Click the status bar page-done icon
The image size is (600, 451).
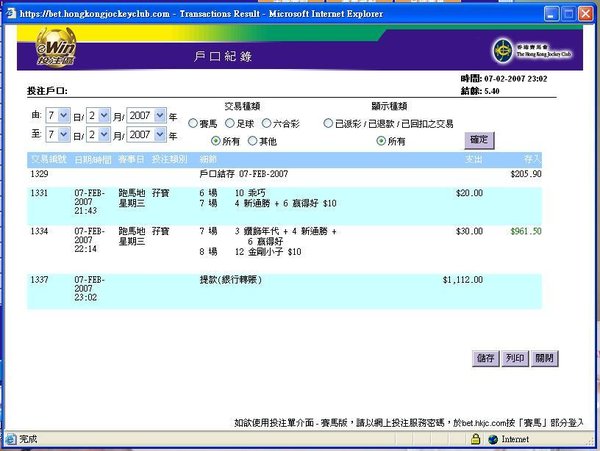pyautogui.click(x=11, y=439)
